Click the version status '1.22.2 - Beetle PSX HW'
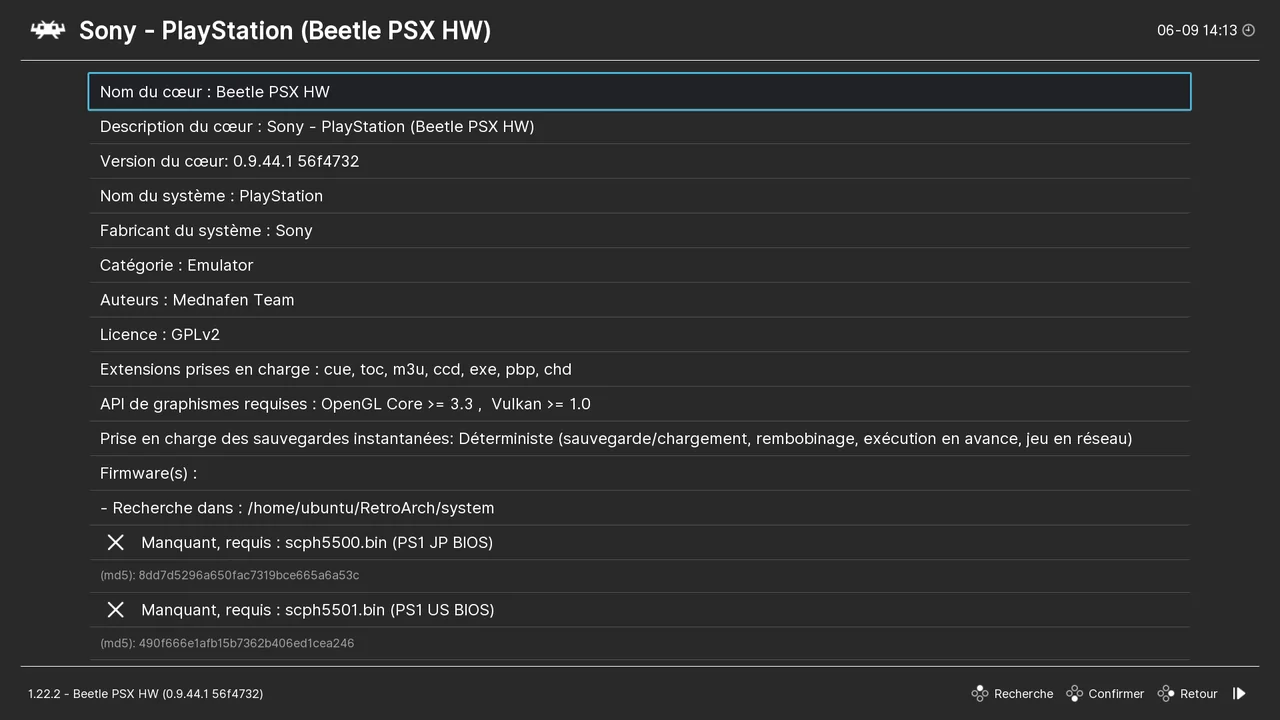The width and height of the screenshot is (1280, 720). 146,694
